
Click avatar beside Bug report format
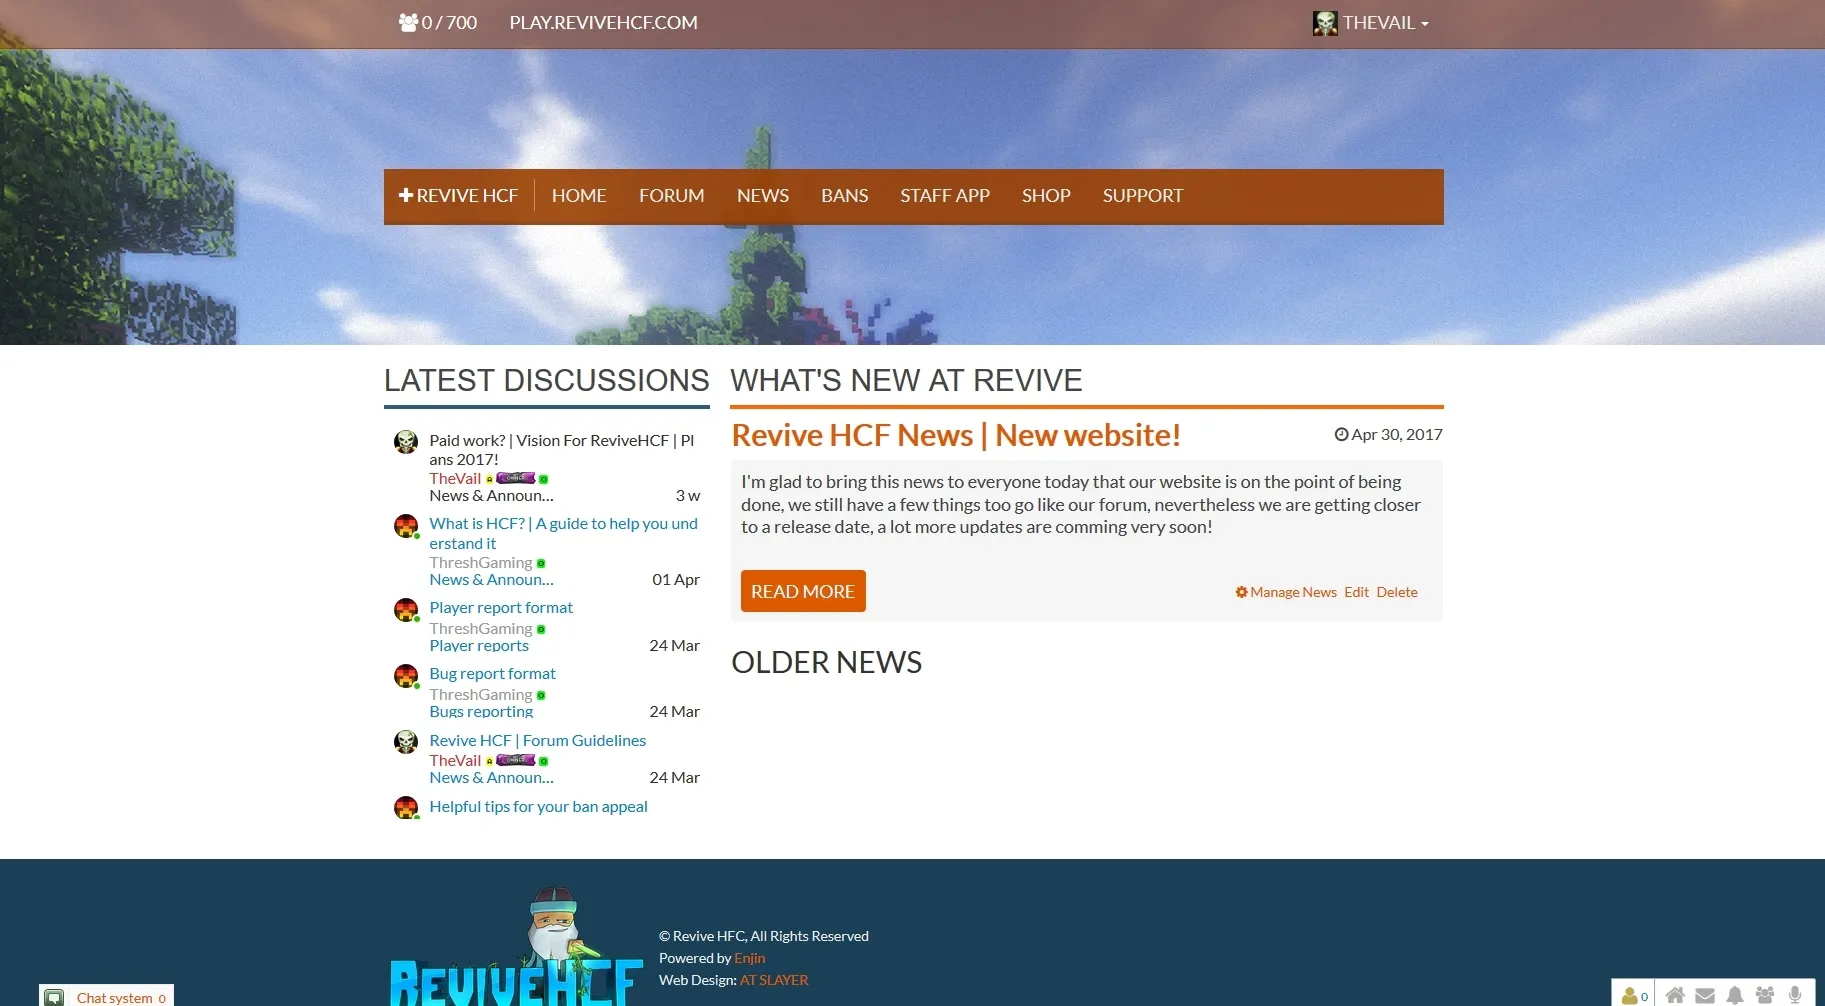pos(406,676)
